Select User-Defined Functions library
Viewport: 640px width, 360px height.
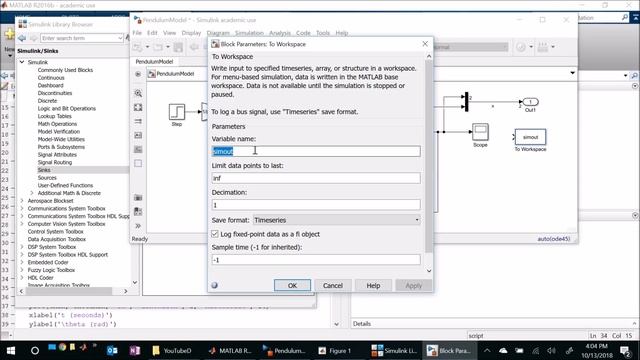(x=65, y=185)
